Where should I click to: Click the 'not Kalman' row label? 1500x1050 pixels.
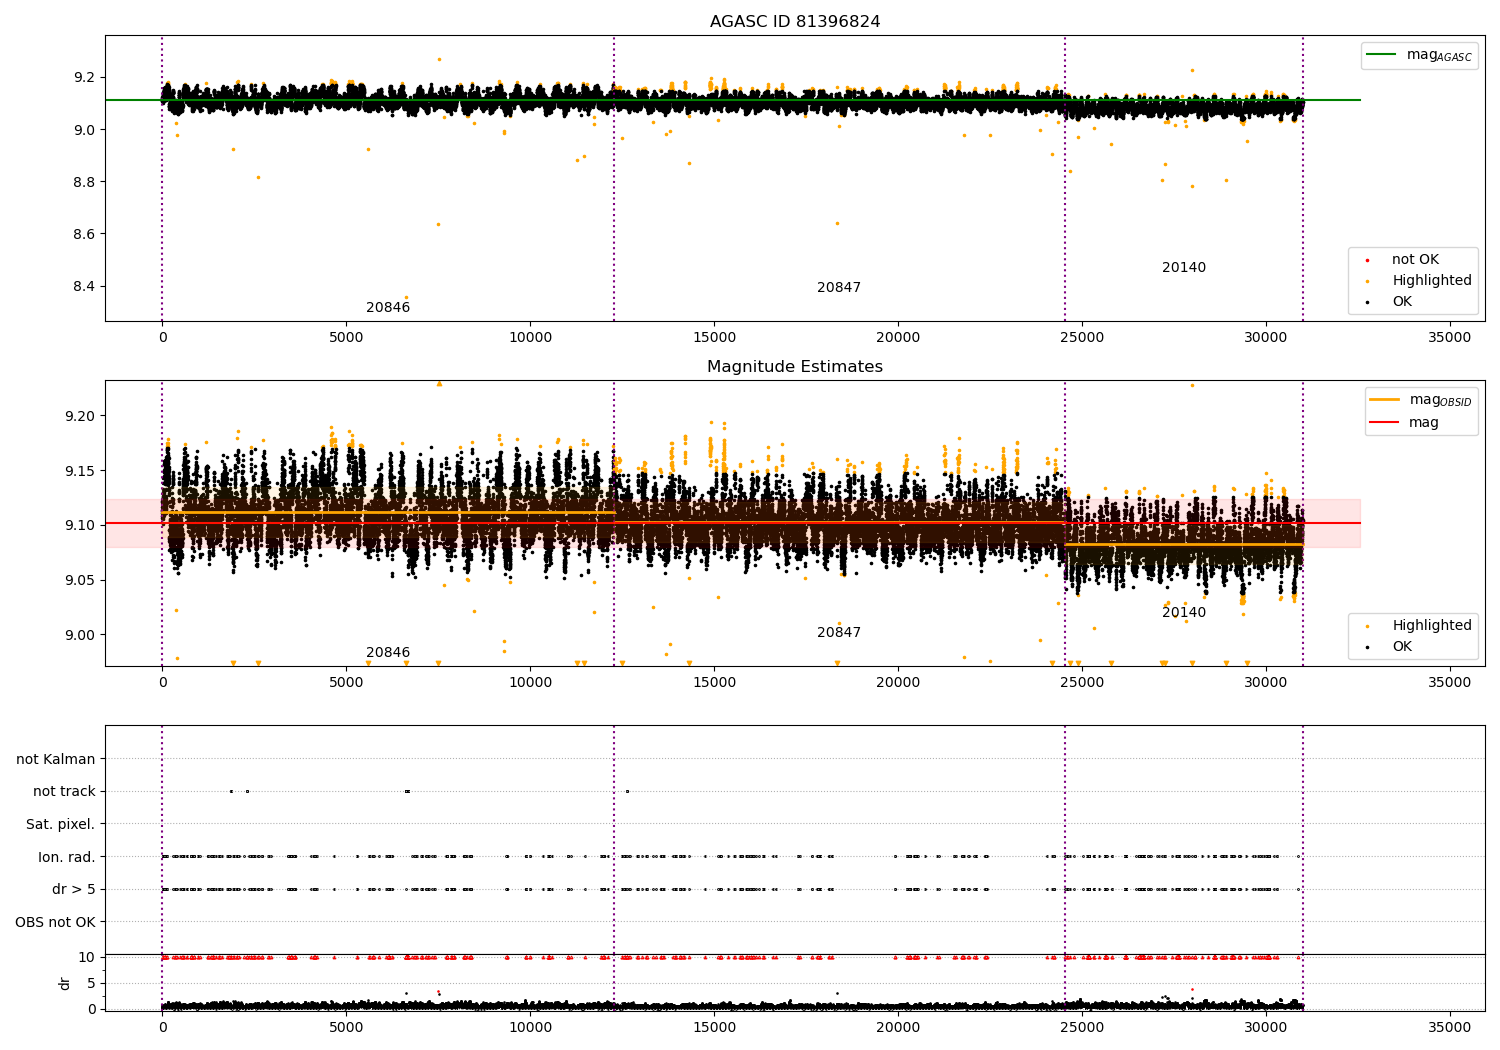[56, 759]
